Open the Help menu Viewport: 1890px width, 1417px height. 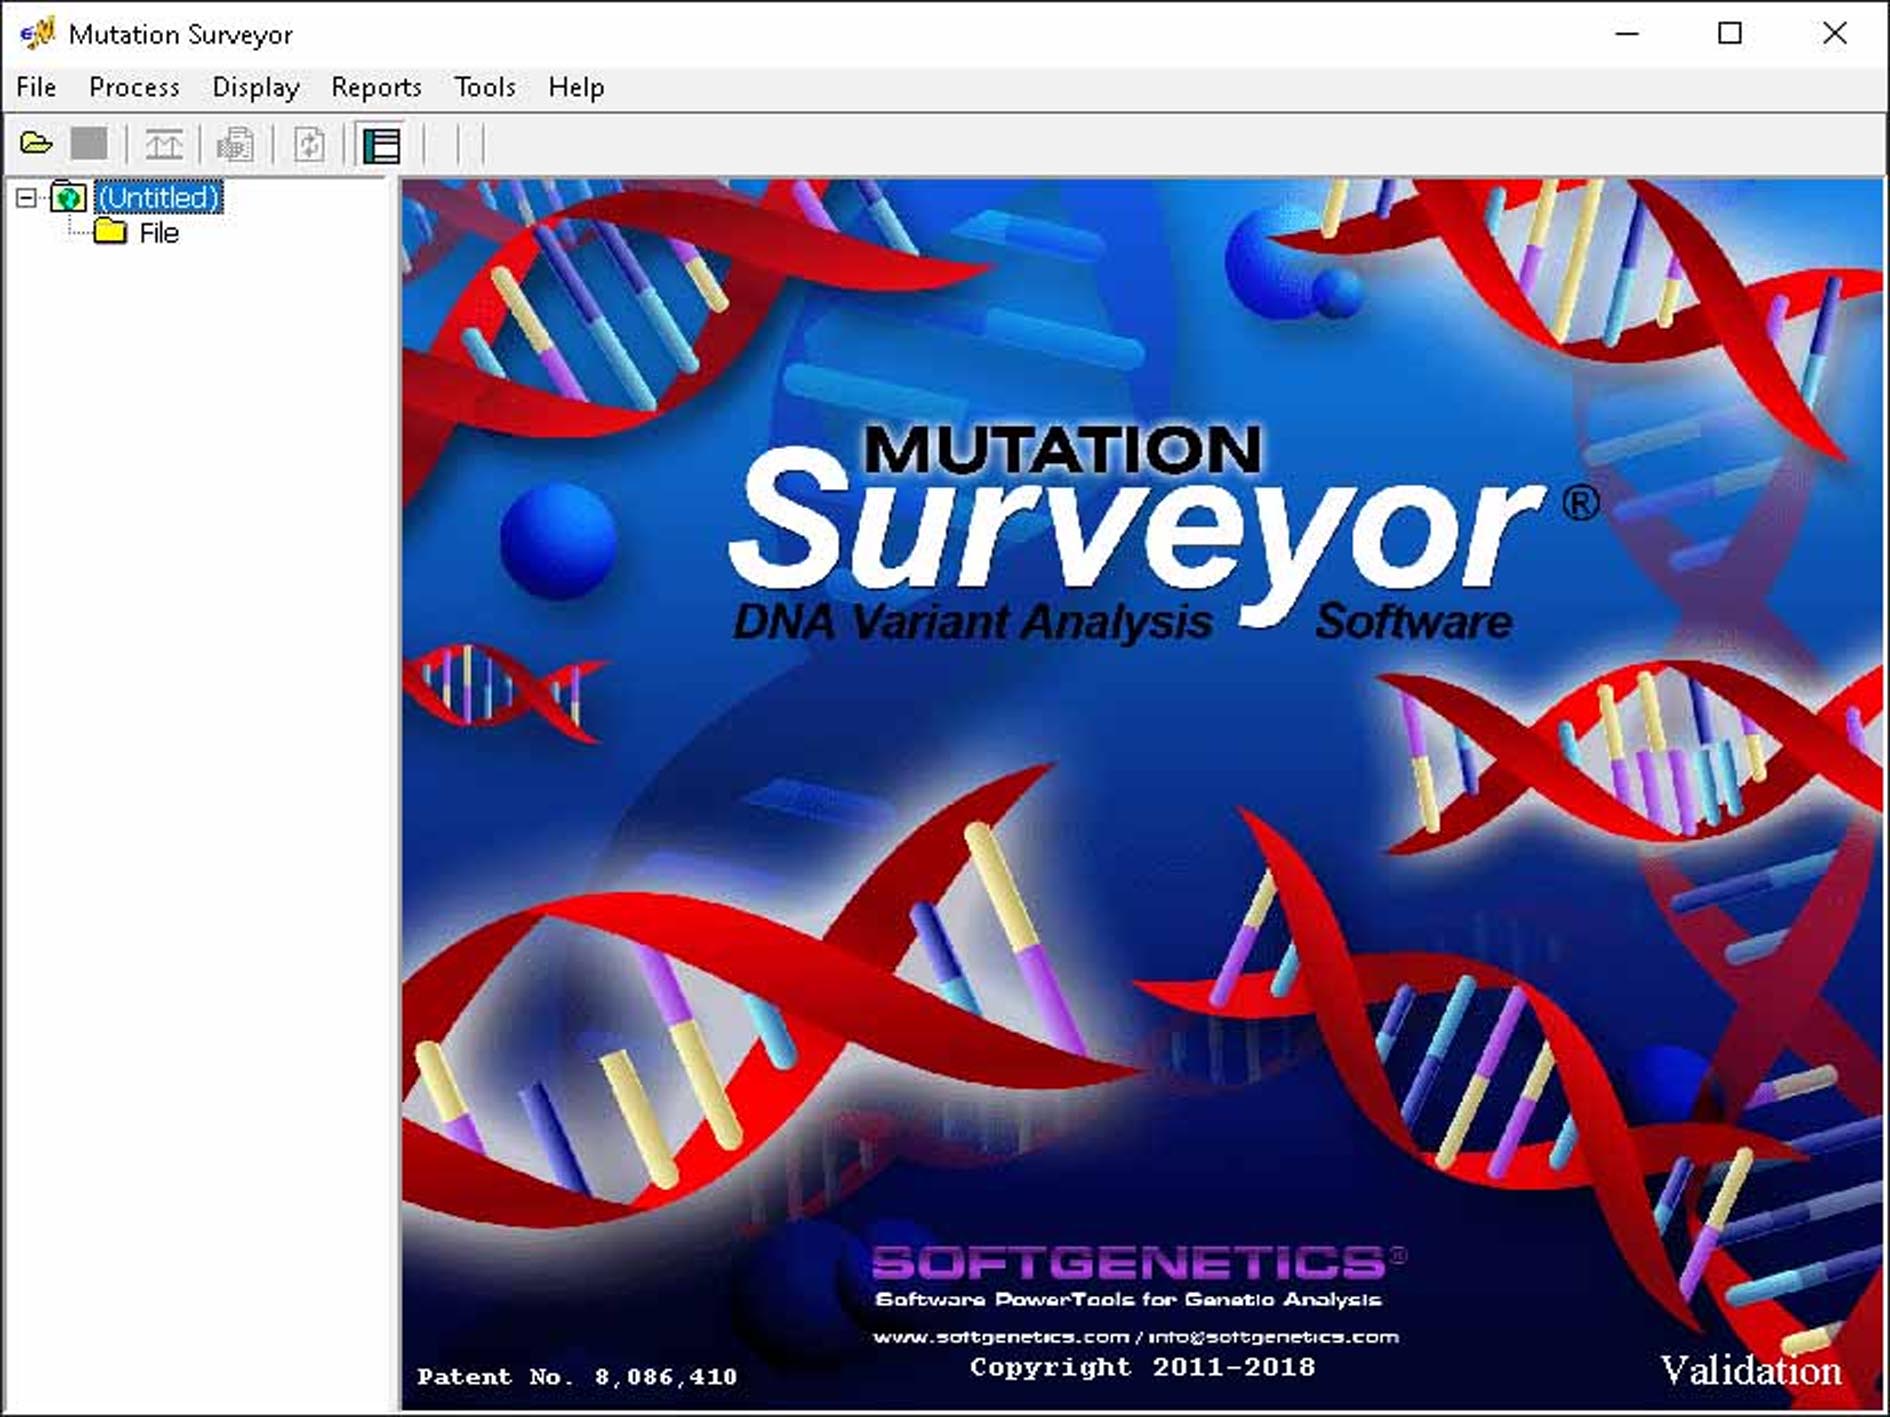[x=576, y=88]
